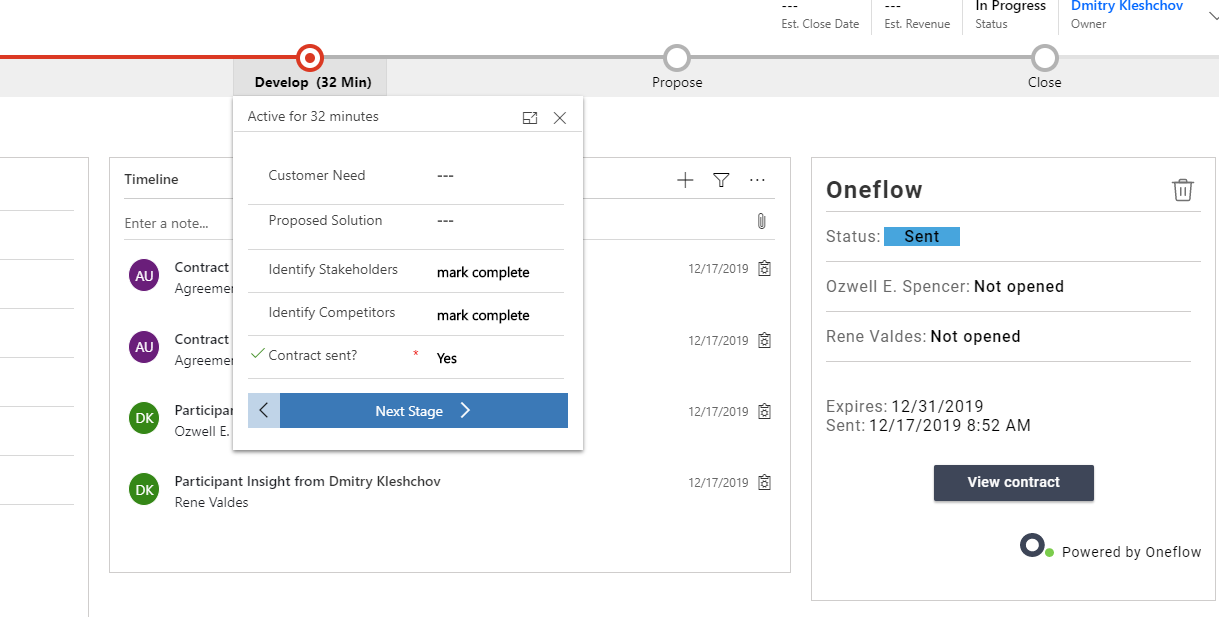Select the Propose stage circle
Screen dimensions: 1219x617
coord(677,57)
